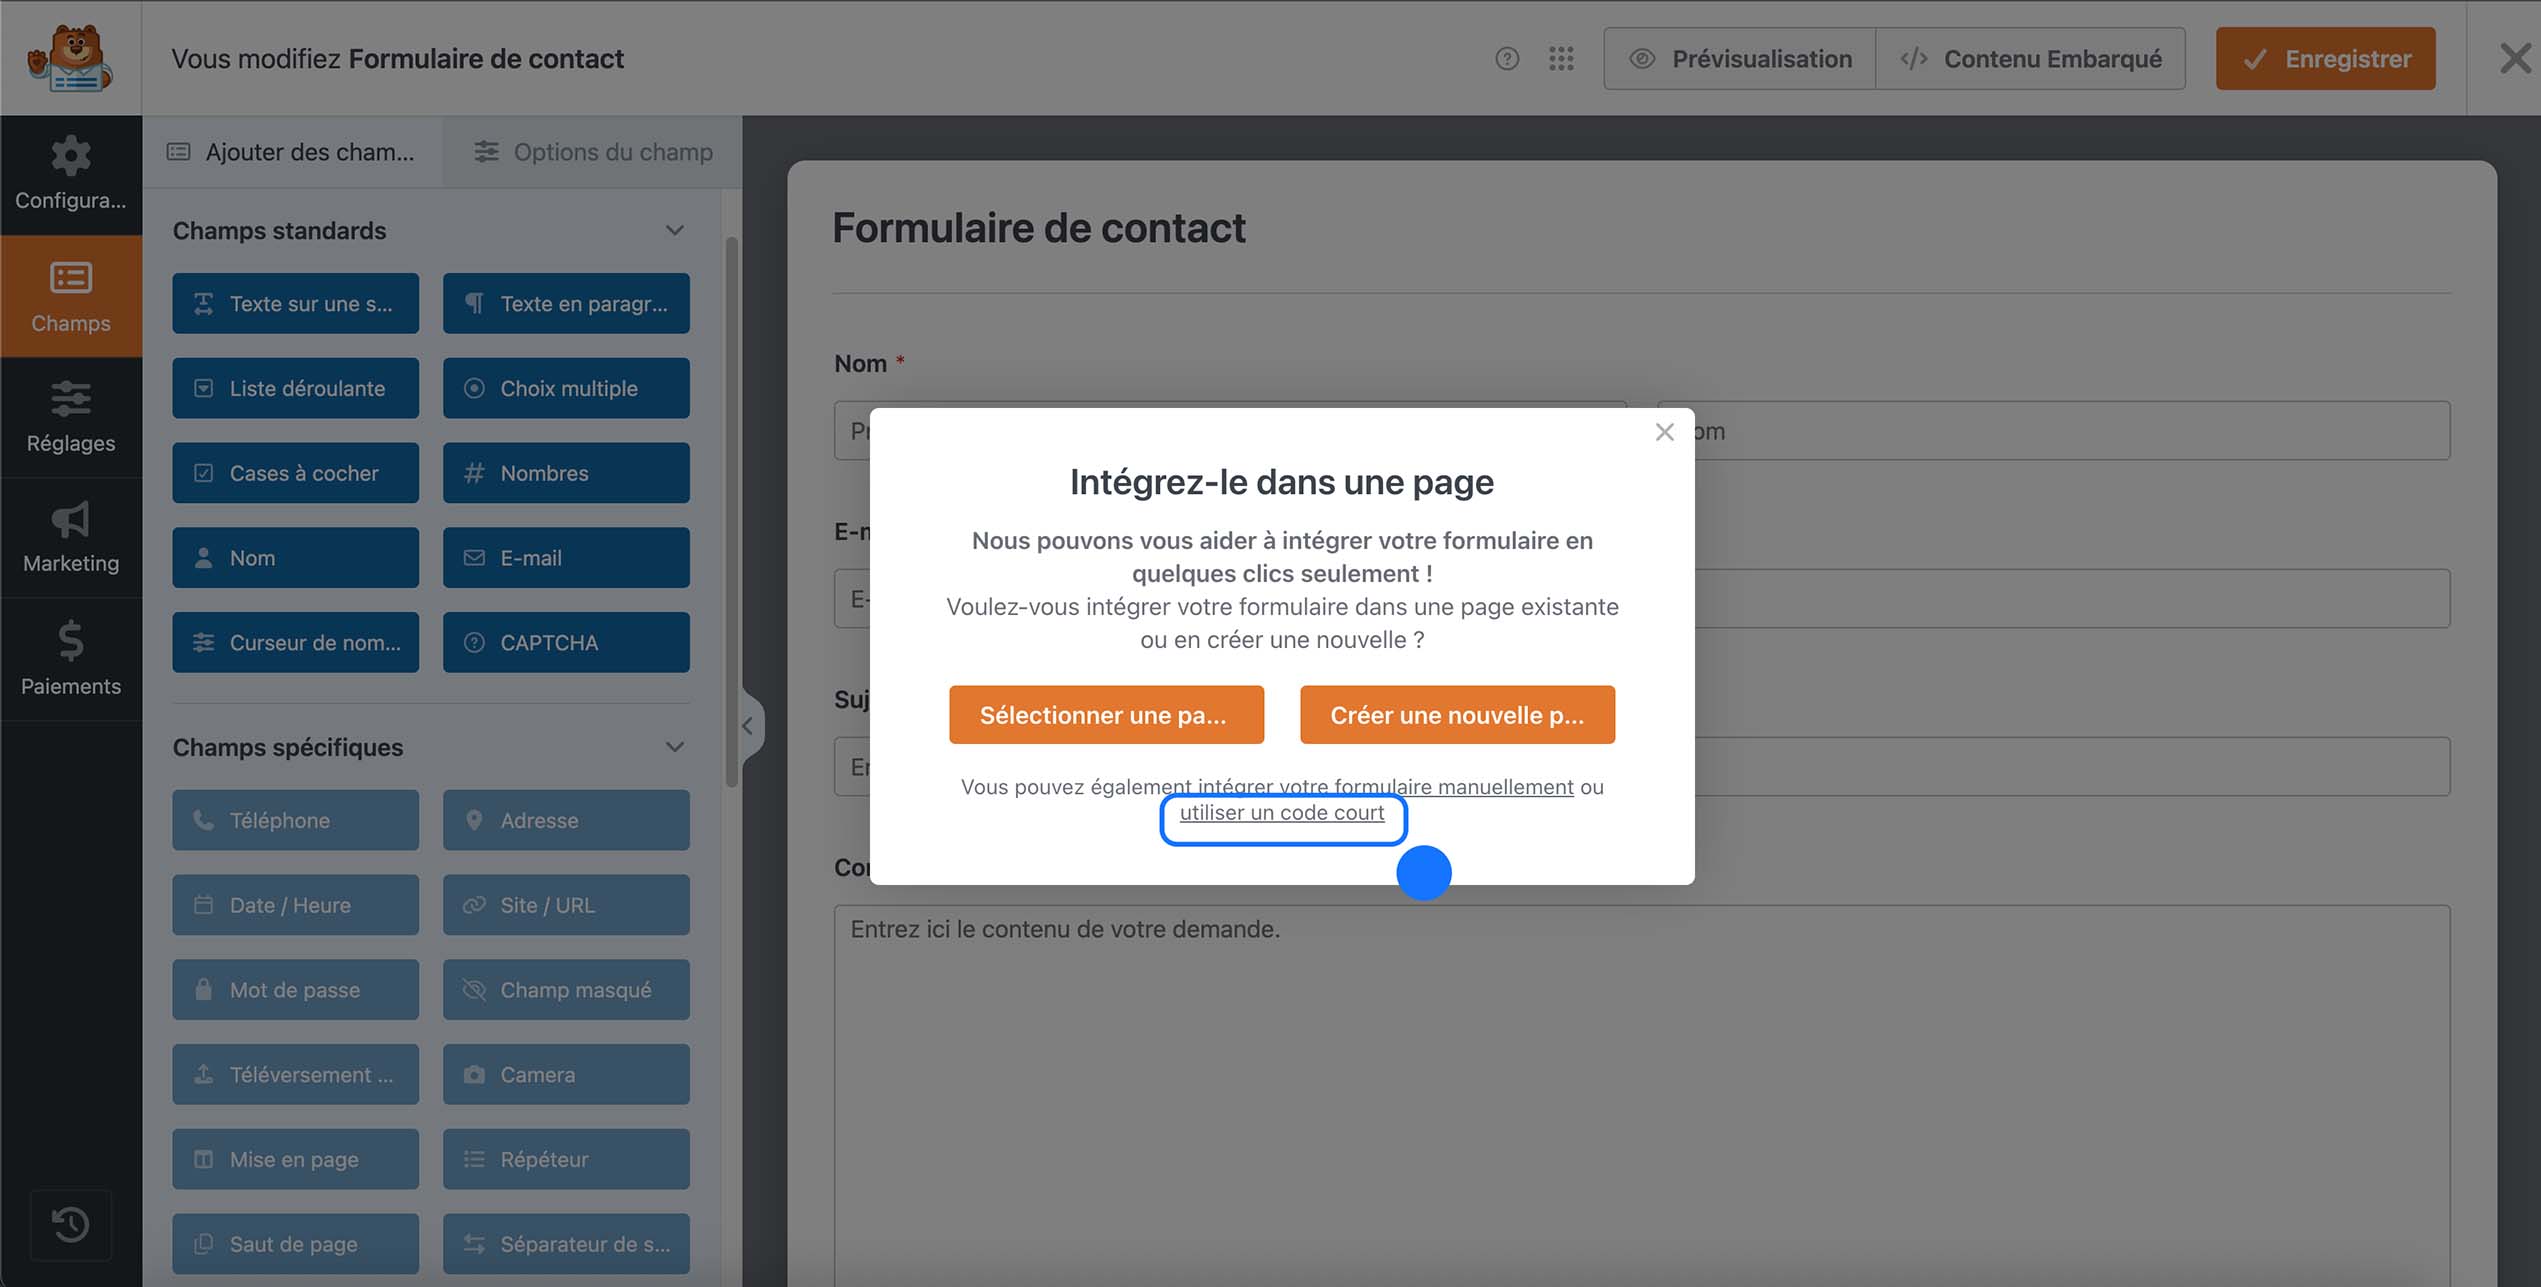This screenshot has width=2541, height=1287.
Task: Click the apps grid icon near Prévisualisation
Action: [1560, 58]
